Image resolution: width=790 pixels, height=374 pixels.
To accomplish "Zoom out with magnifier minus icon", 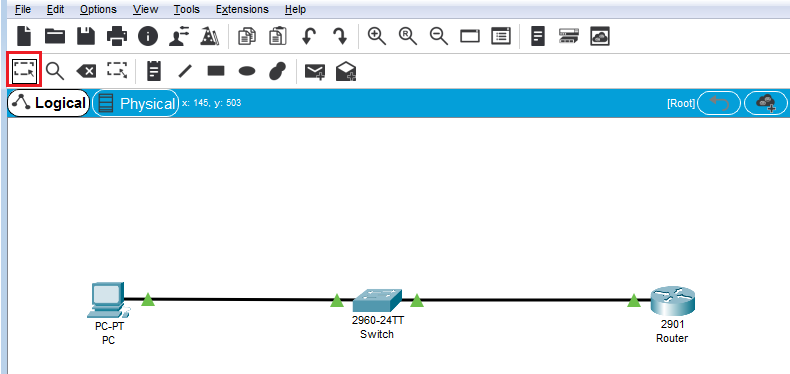I will 439,36.
